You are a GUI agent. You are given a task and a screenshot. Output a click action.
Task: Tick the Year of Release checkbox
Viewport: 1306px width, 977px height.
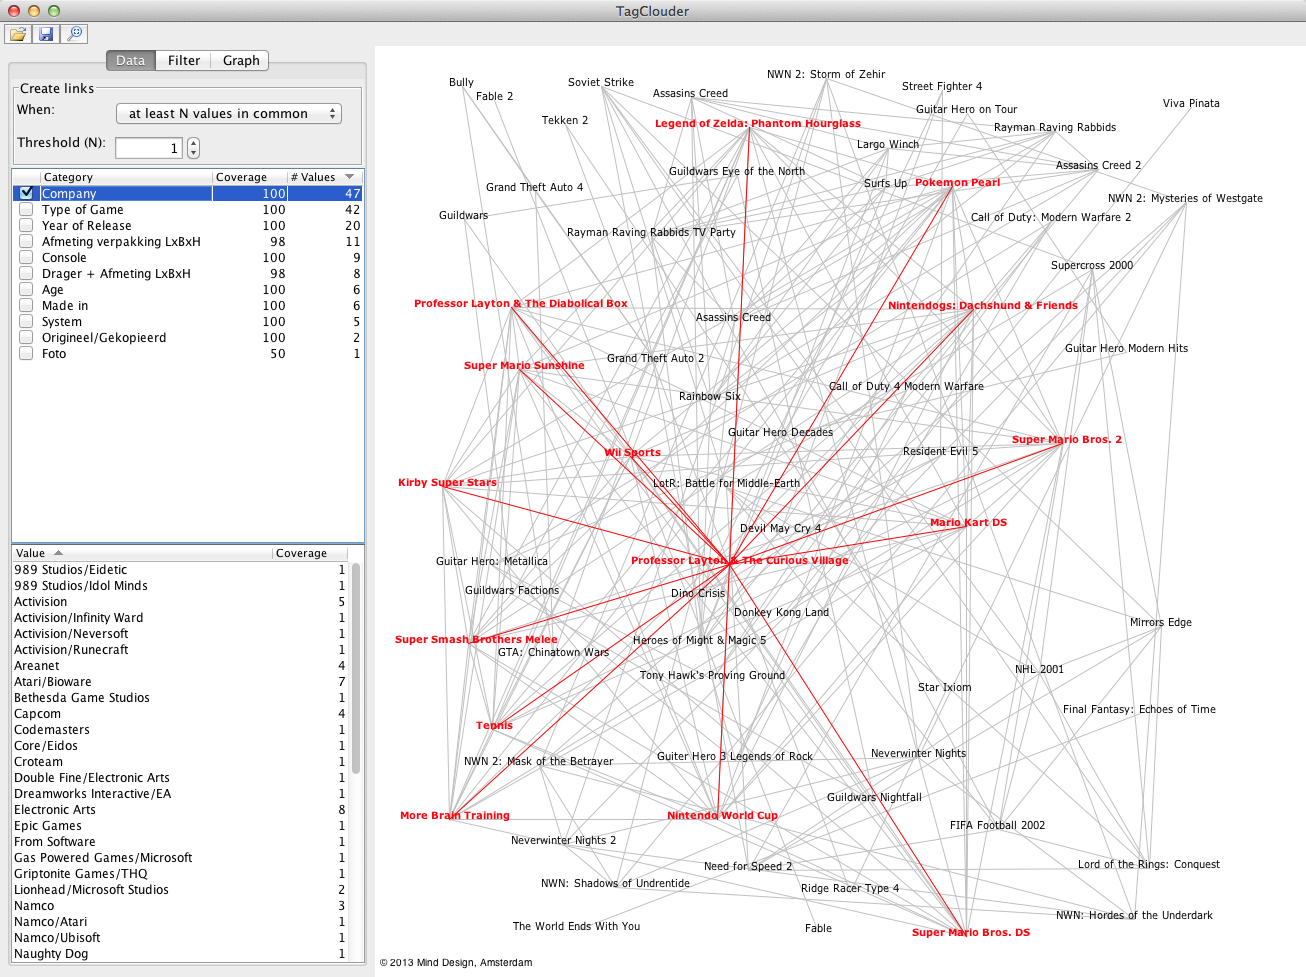[x=26, y=226]
